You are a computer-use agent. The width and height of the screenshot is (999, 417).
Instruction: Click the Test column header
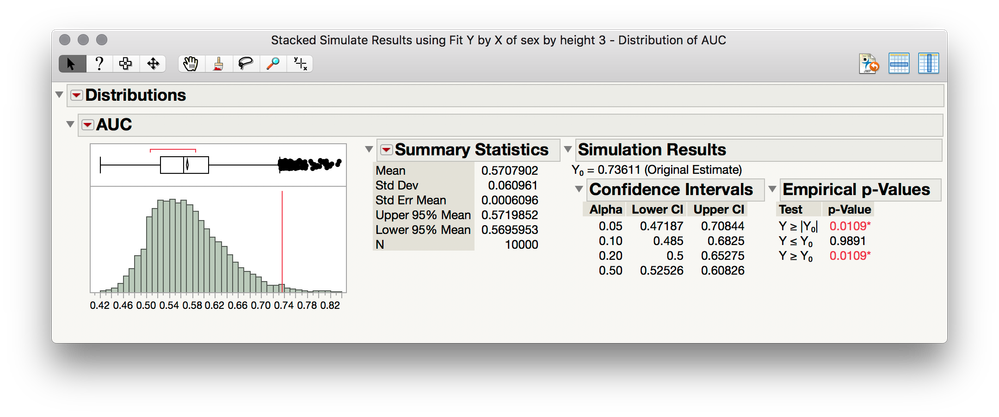791,209
